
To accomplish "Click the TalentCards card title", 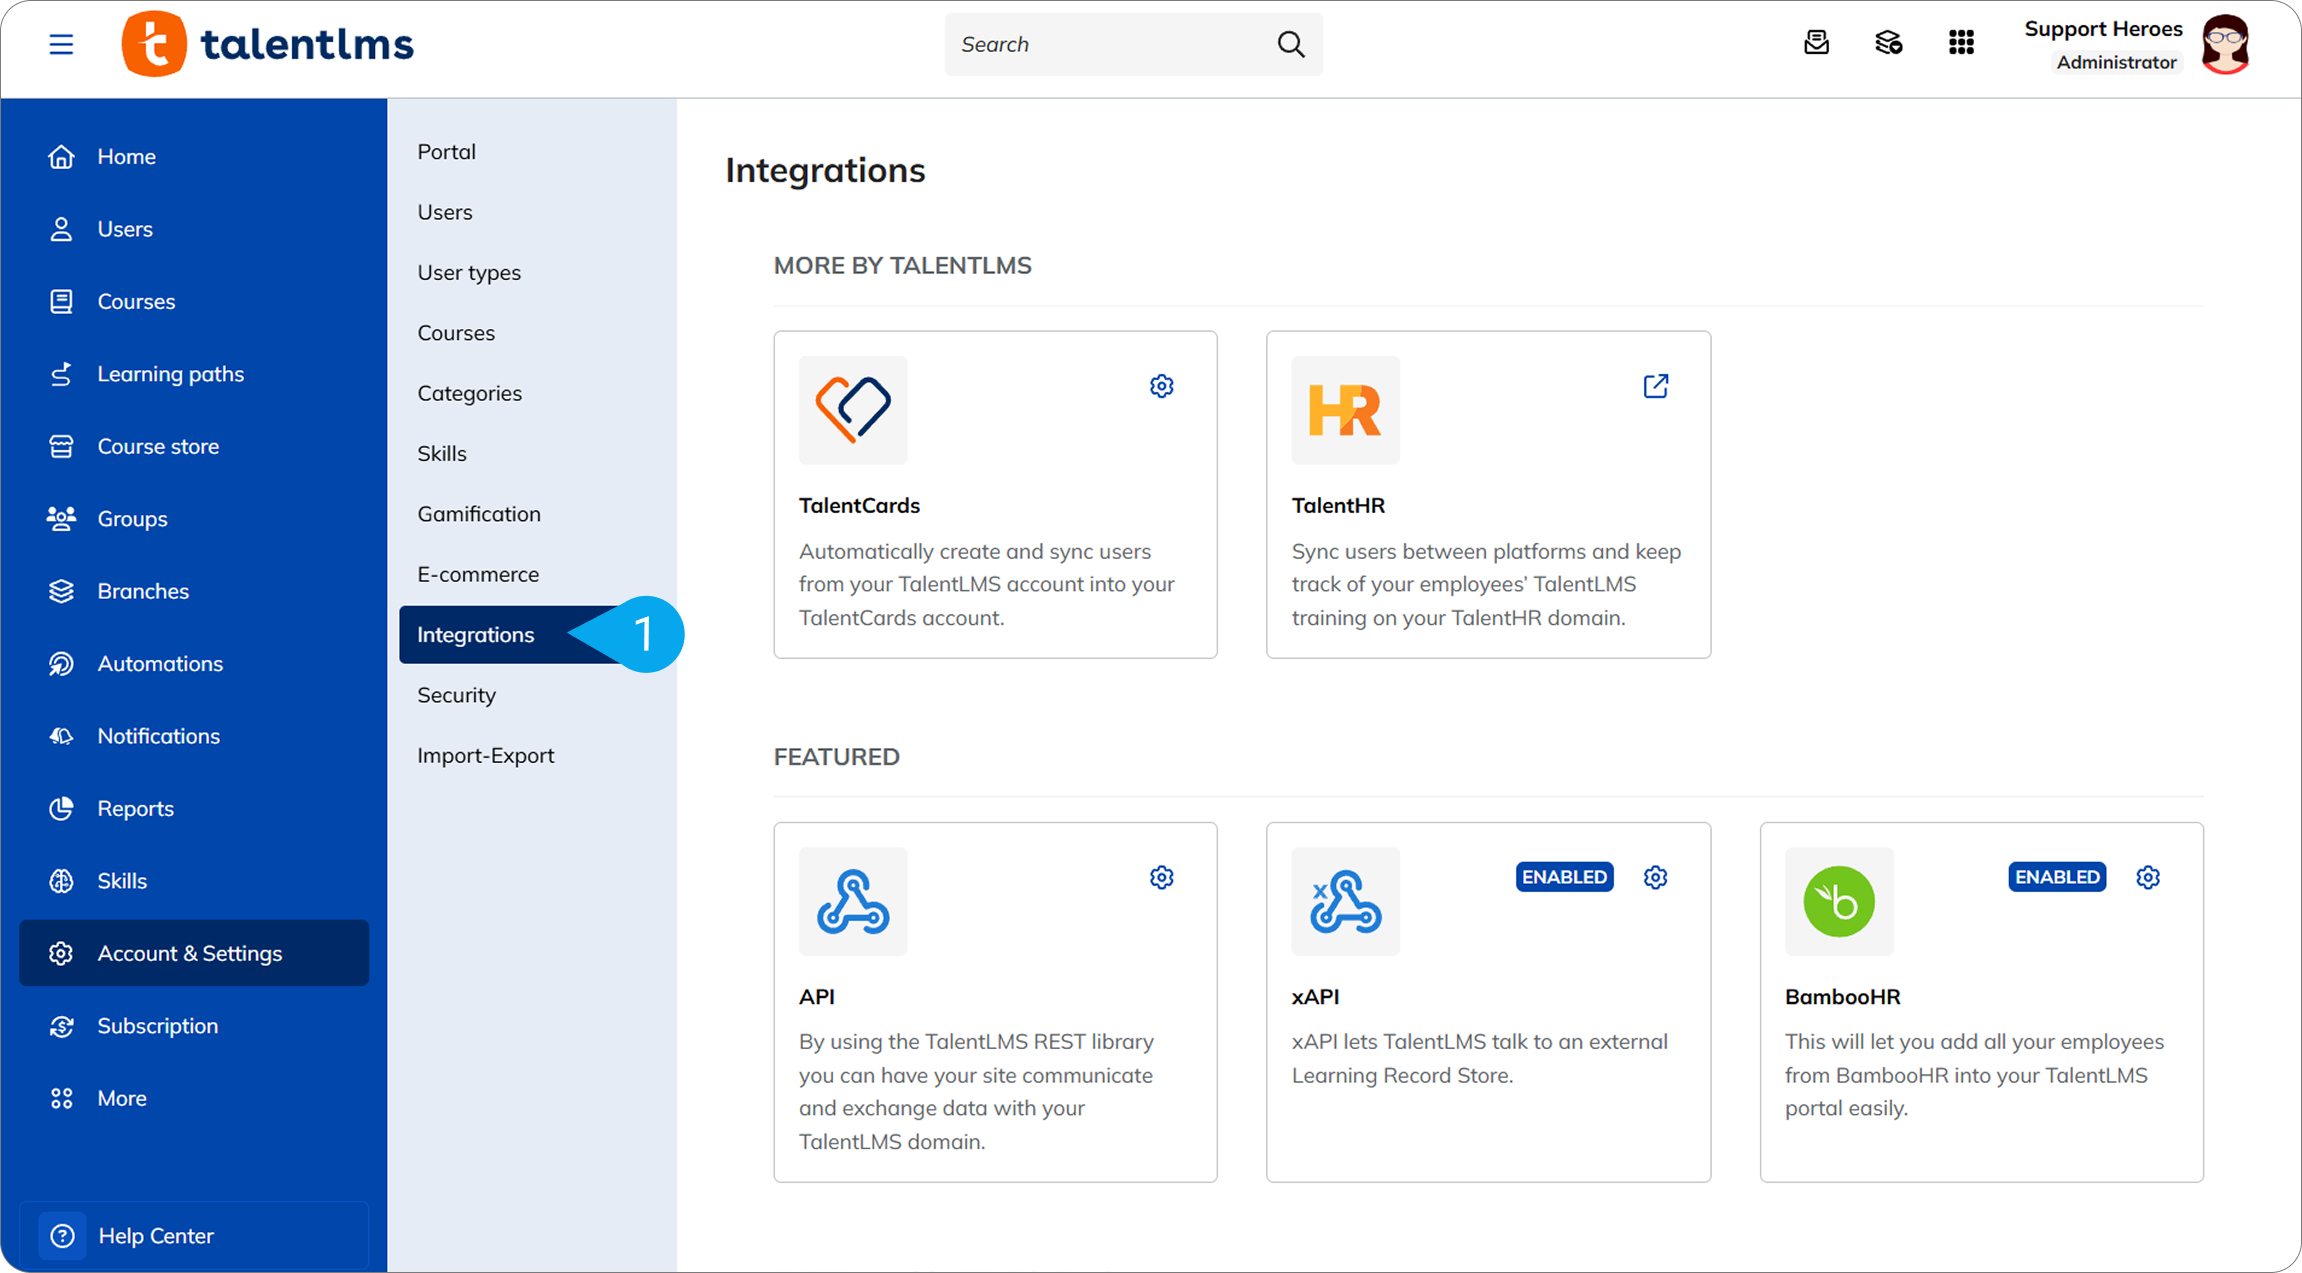I will point(859,506).
